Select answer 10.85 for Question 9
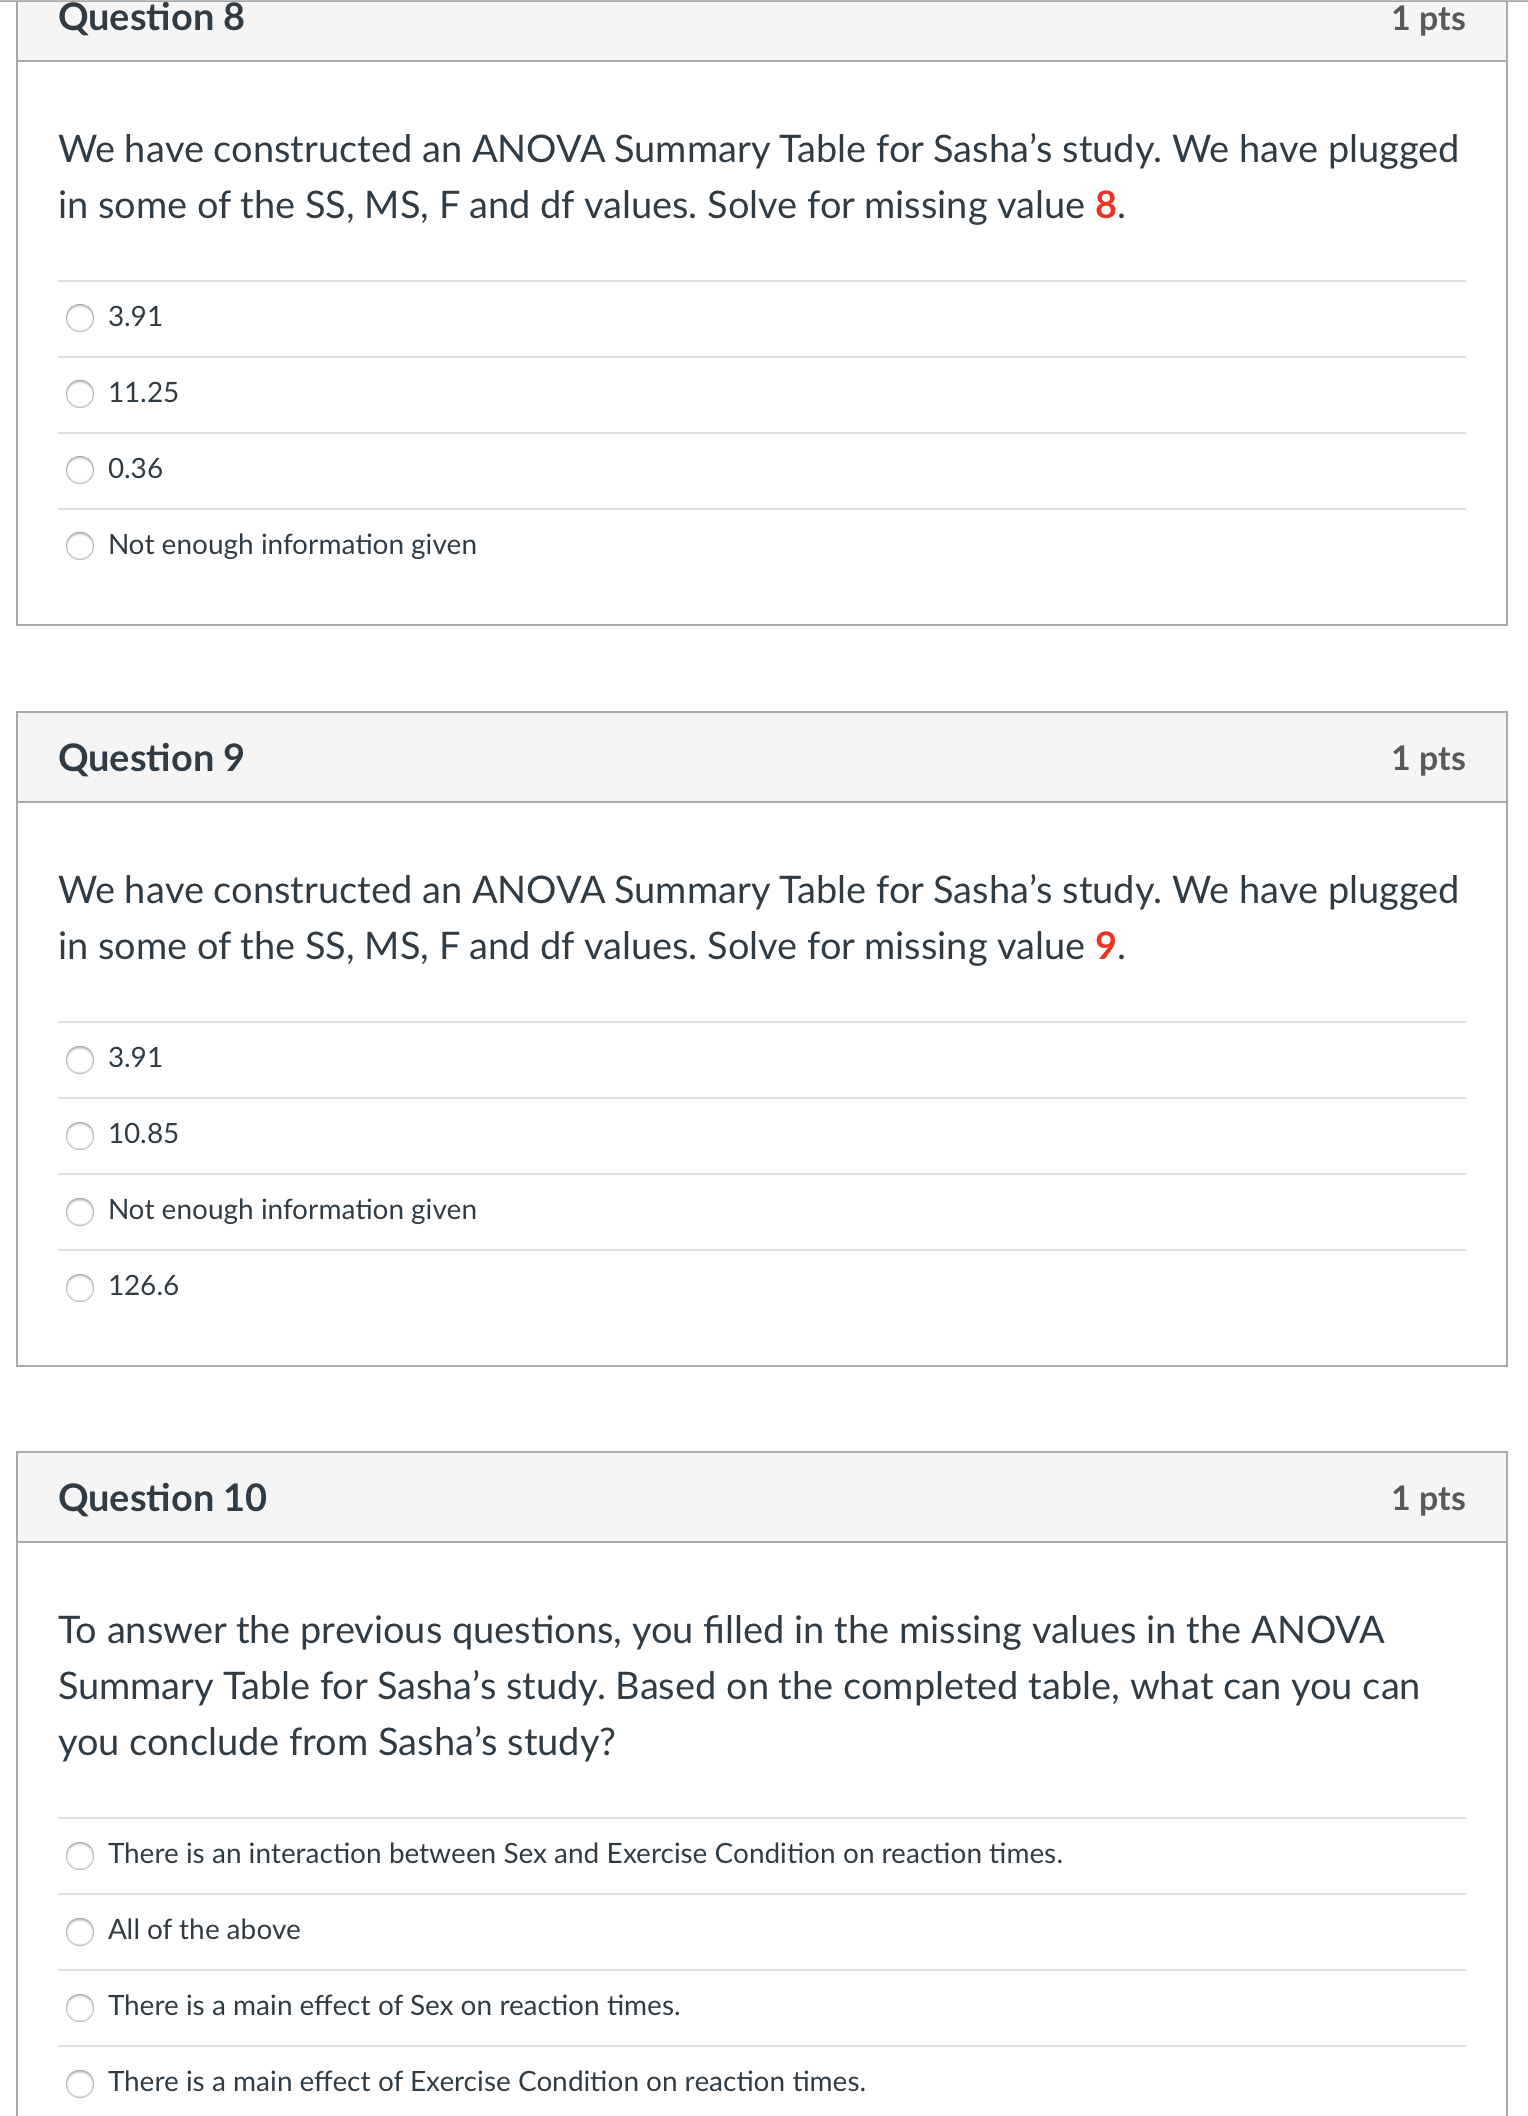Image resolution: width=1528 pixels, height=2116 pixels. 80,1136
